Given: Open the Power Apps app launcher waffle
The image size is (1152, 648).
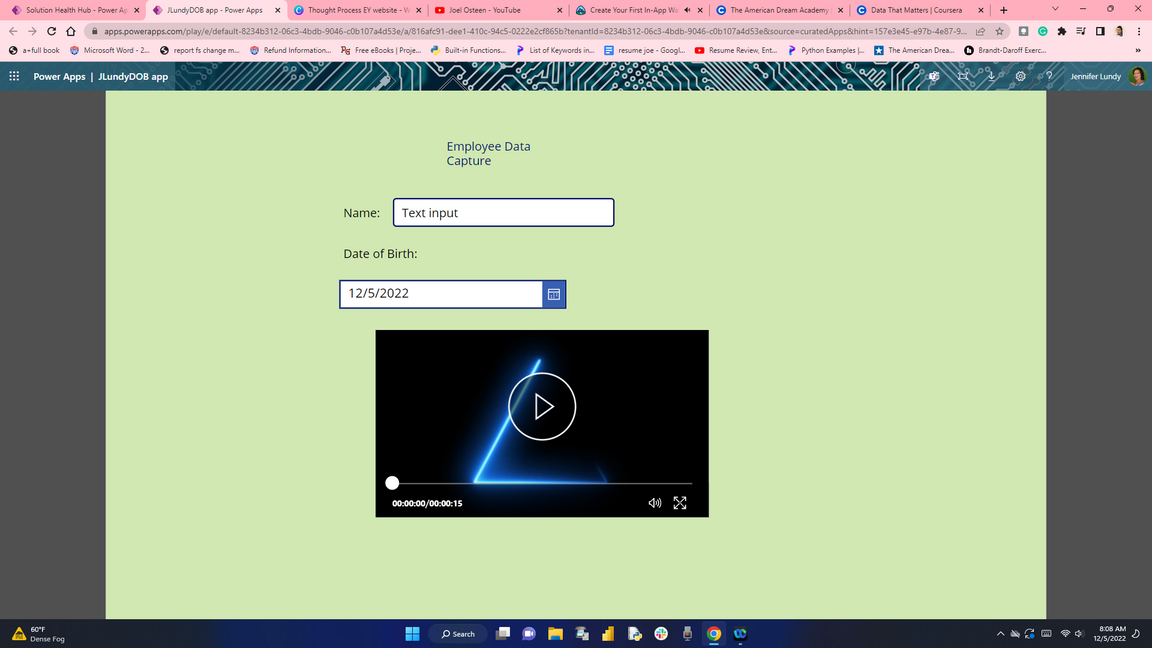Looking at the screenshot, I should [14, 76].
